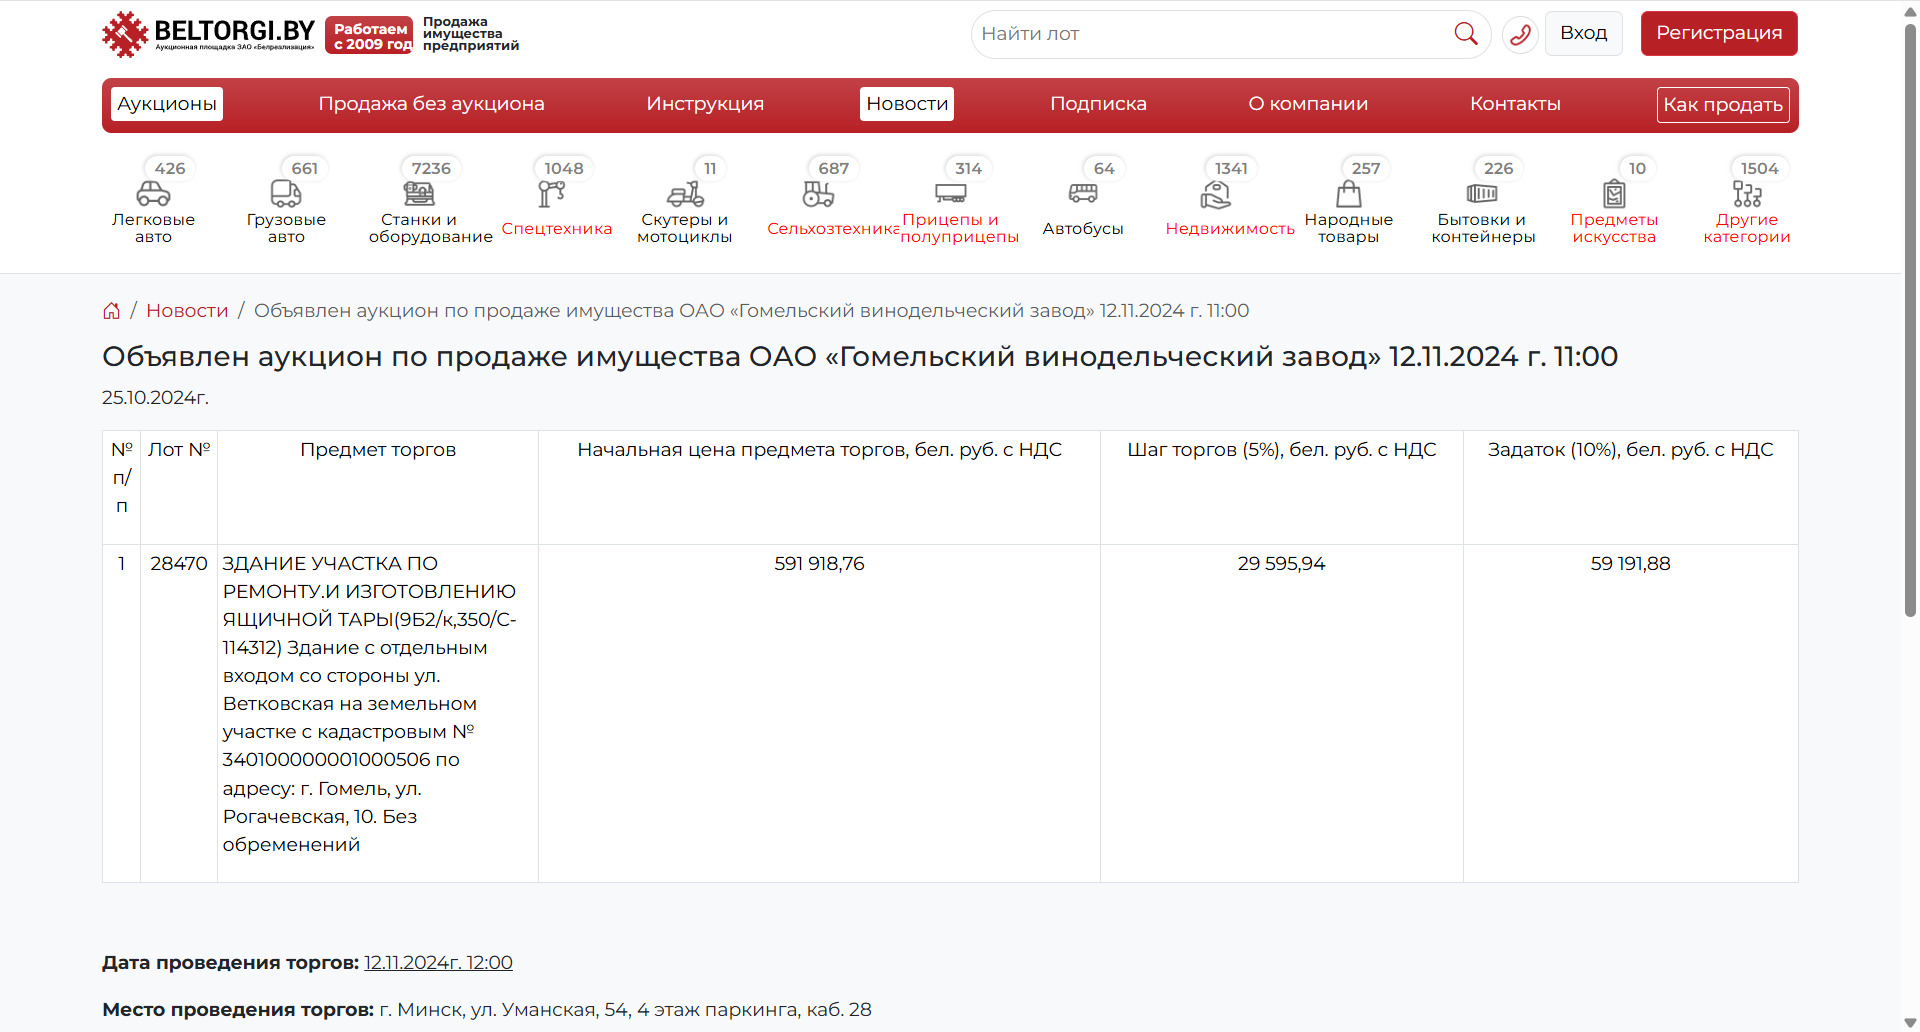The height and width of the screenshot is (1032, 1920).
Task: Open the Подписка menu item
Action: coord(1098,104)
